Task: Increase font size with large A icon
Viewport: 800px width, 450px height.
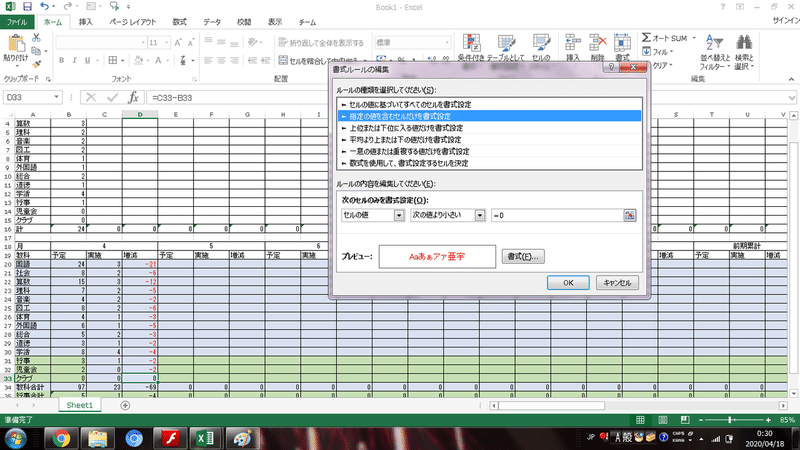Action: pyautogui.click(x=178, y=42)
